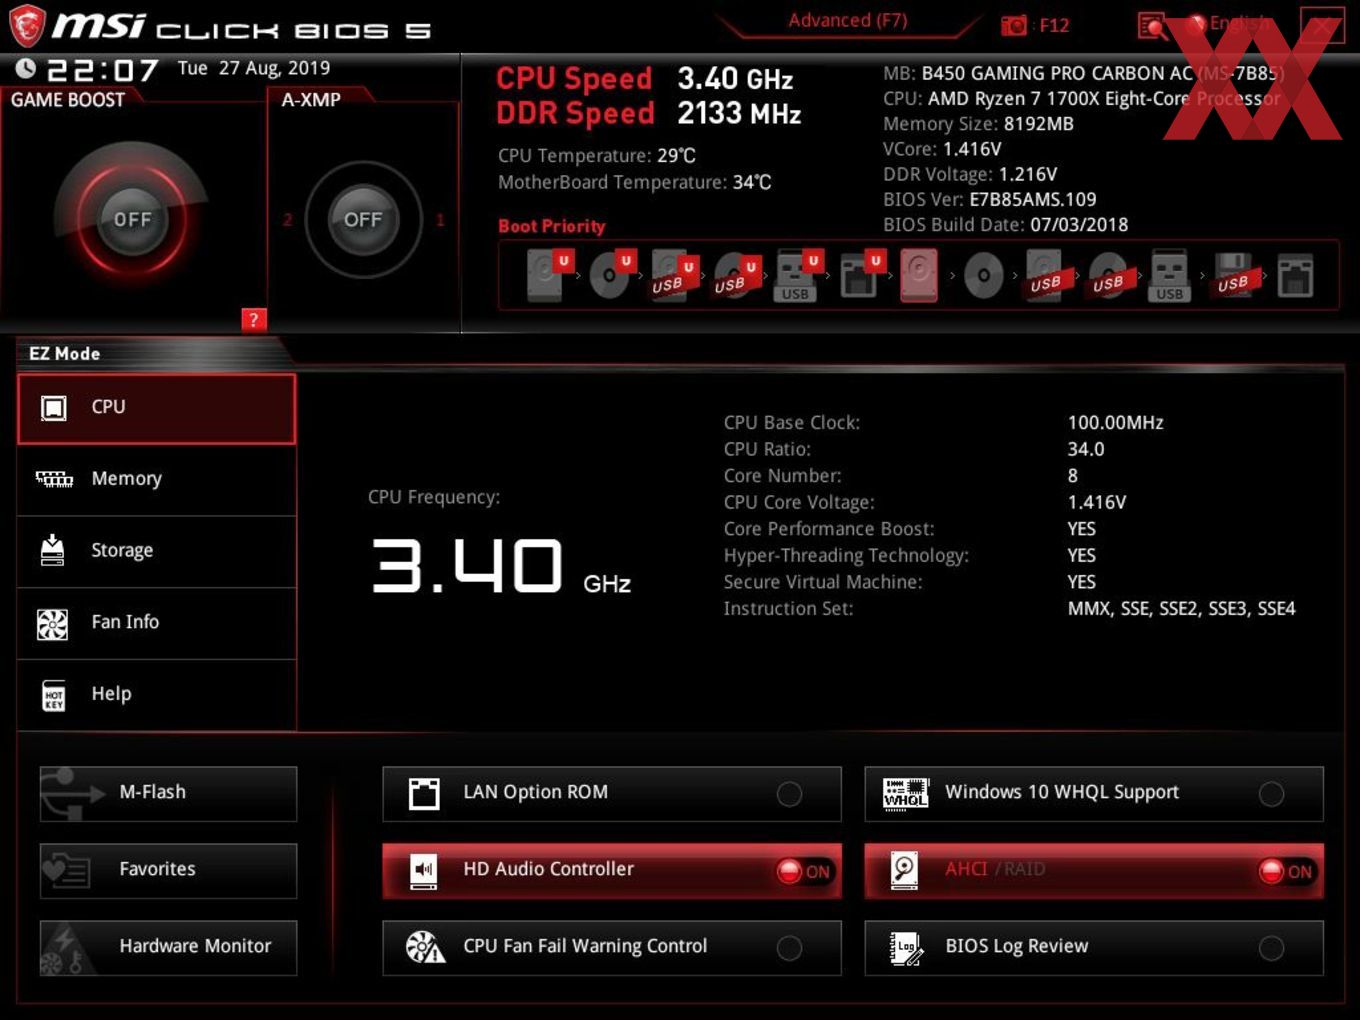Enable Windows 10 WHQL Support

(x=1271, y=794)
